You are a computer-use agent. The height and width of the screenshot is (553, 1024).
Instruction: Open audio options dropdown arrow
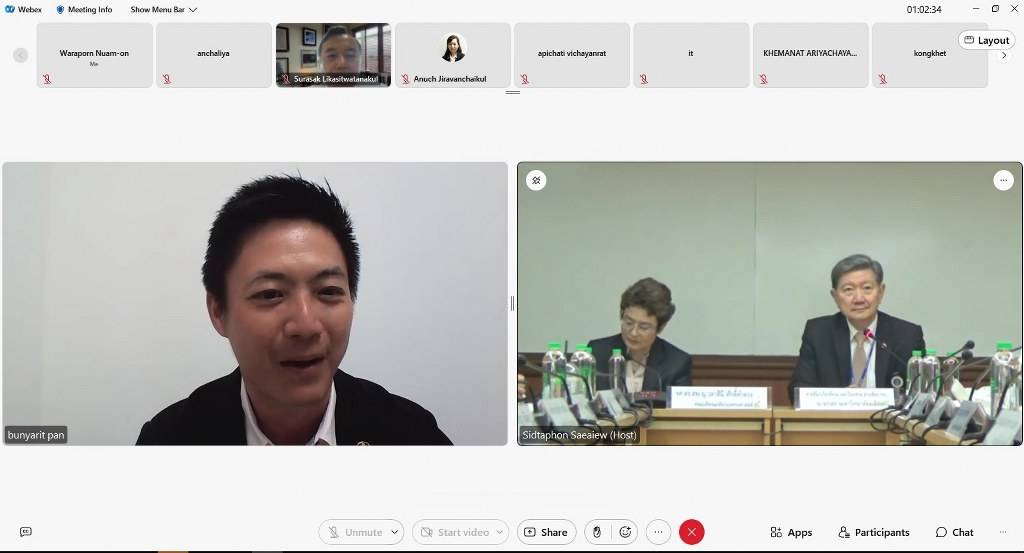point(394,532)
